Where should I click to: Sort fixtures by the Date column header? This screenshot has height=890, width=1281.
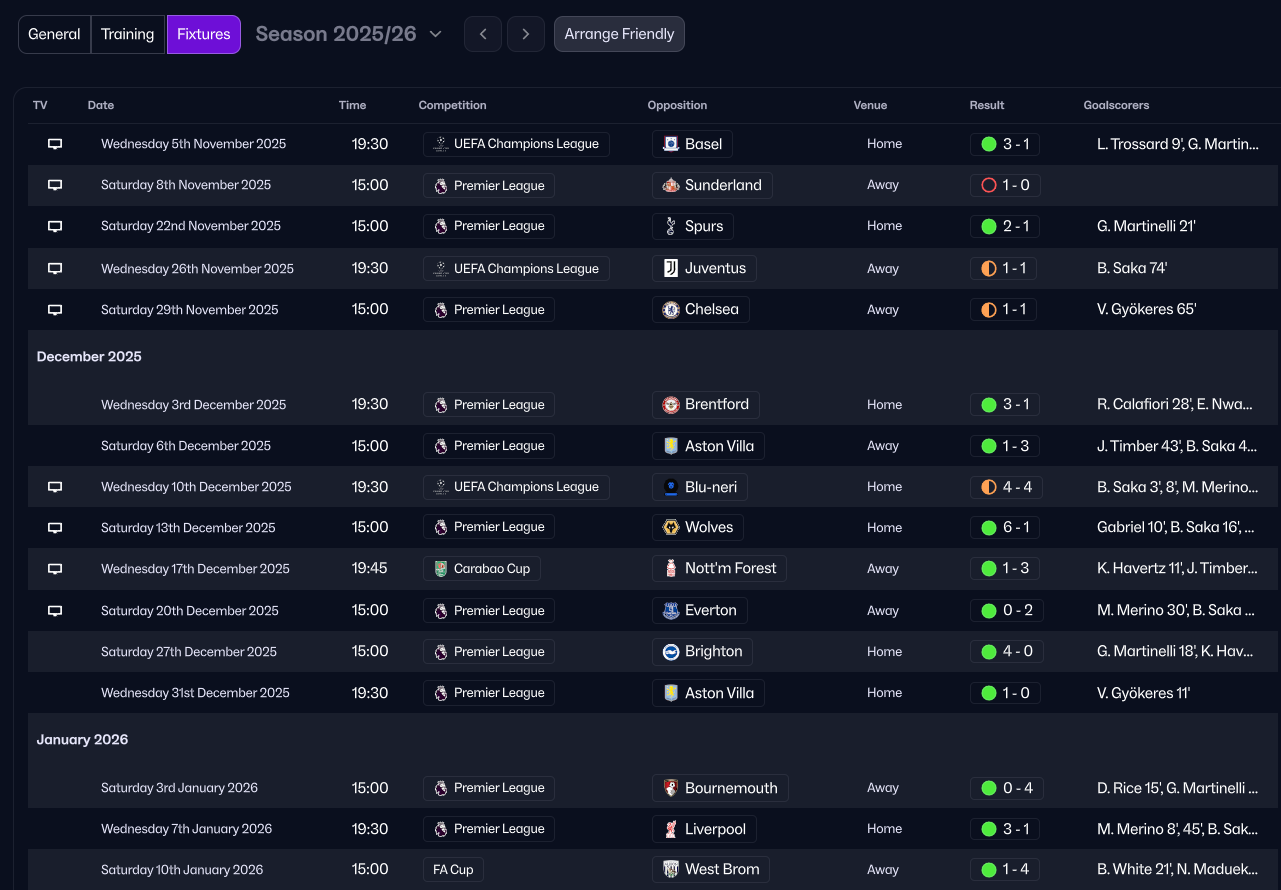coord(101,105)
